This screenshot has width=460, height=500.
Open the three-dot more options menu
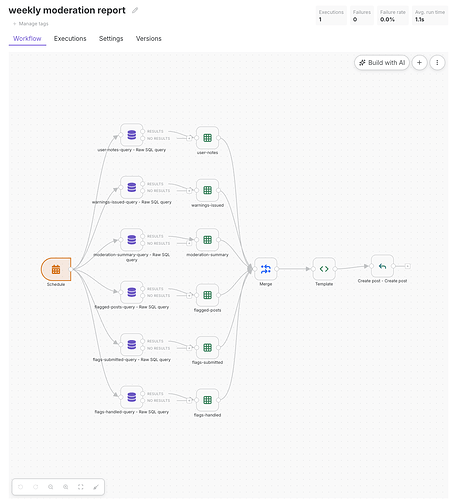click(437, 63)
